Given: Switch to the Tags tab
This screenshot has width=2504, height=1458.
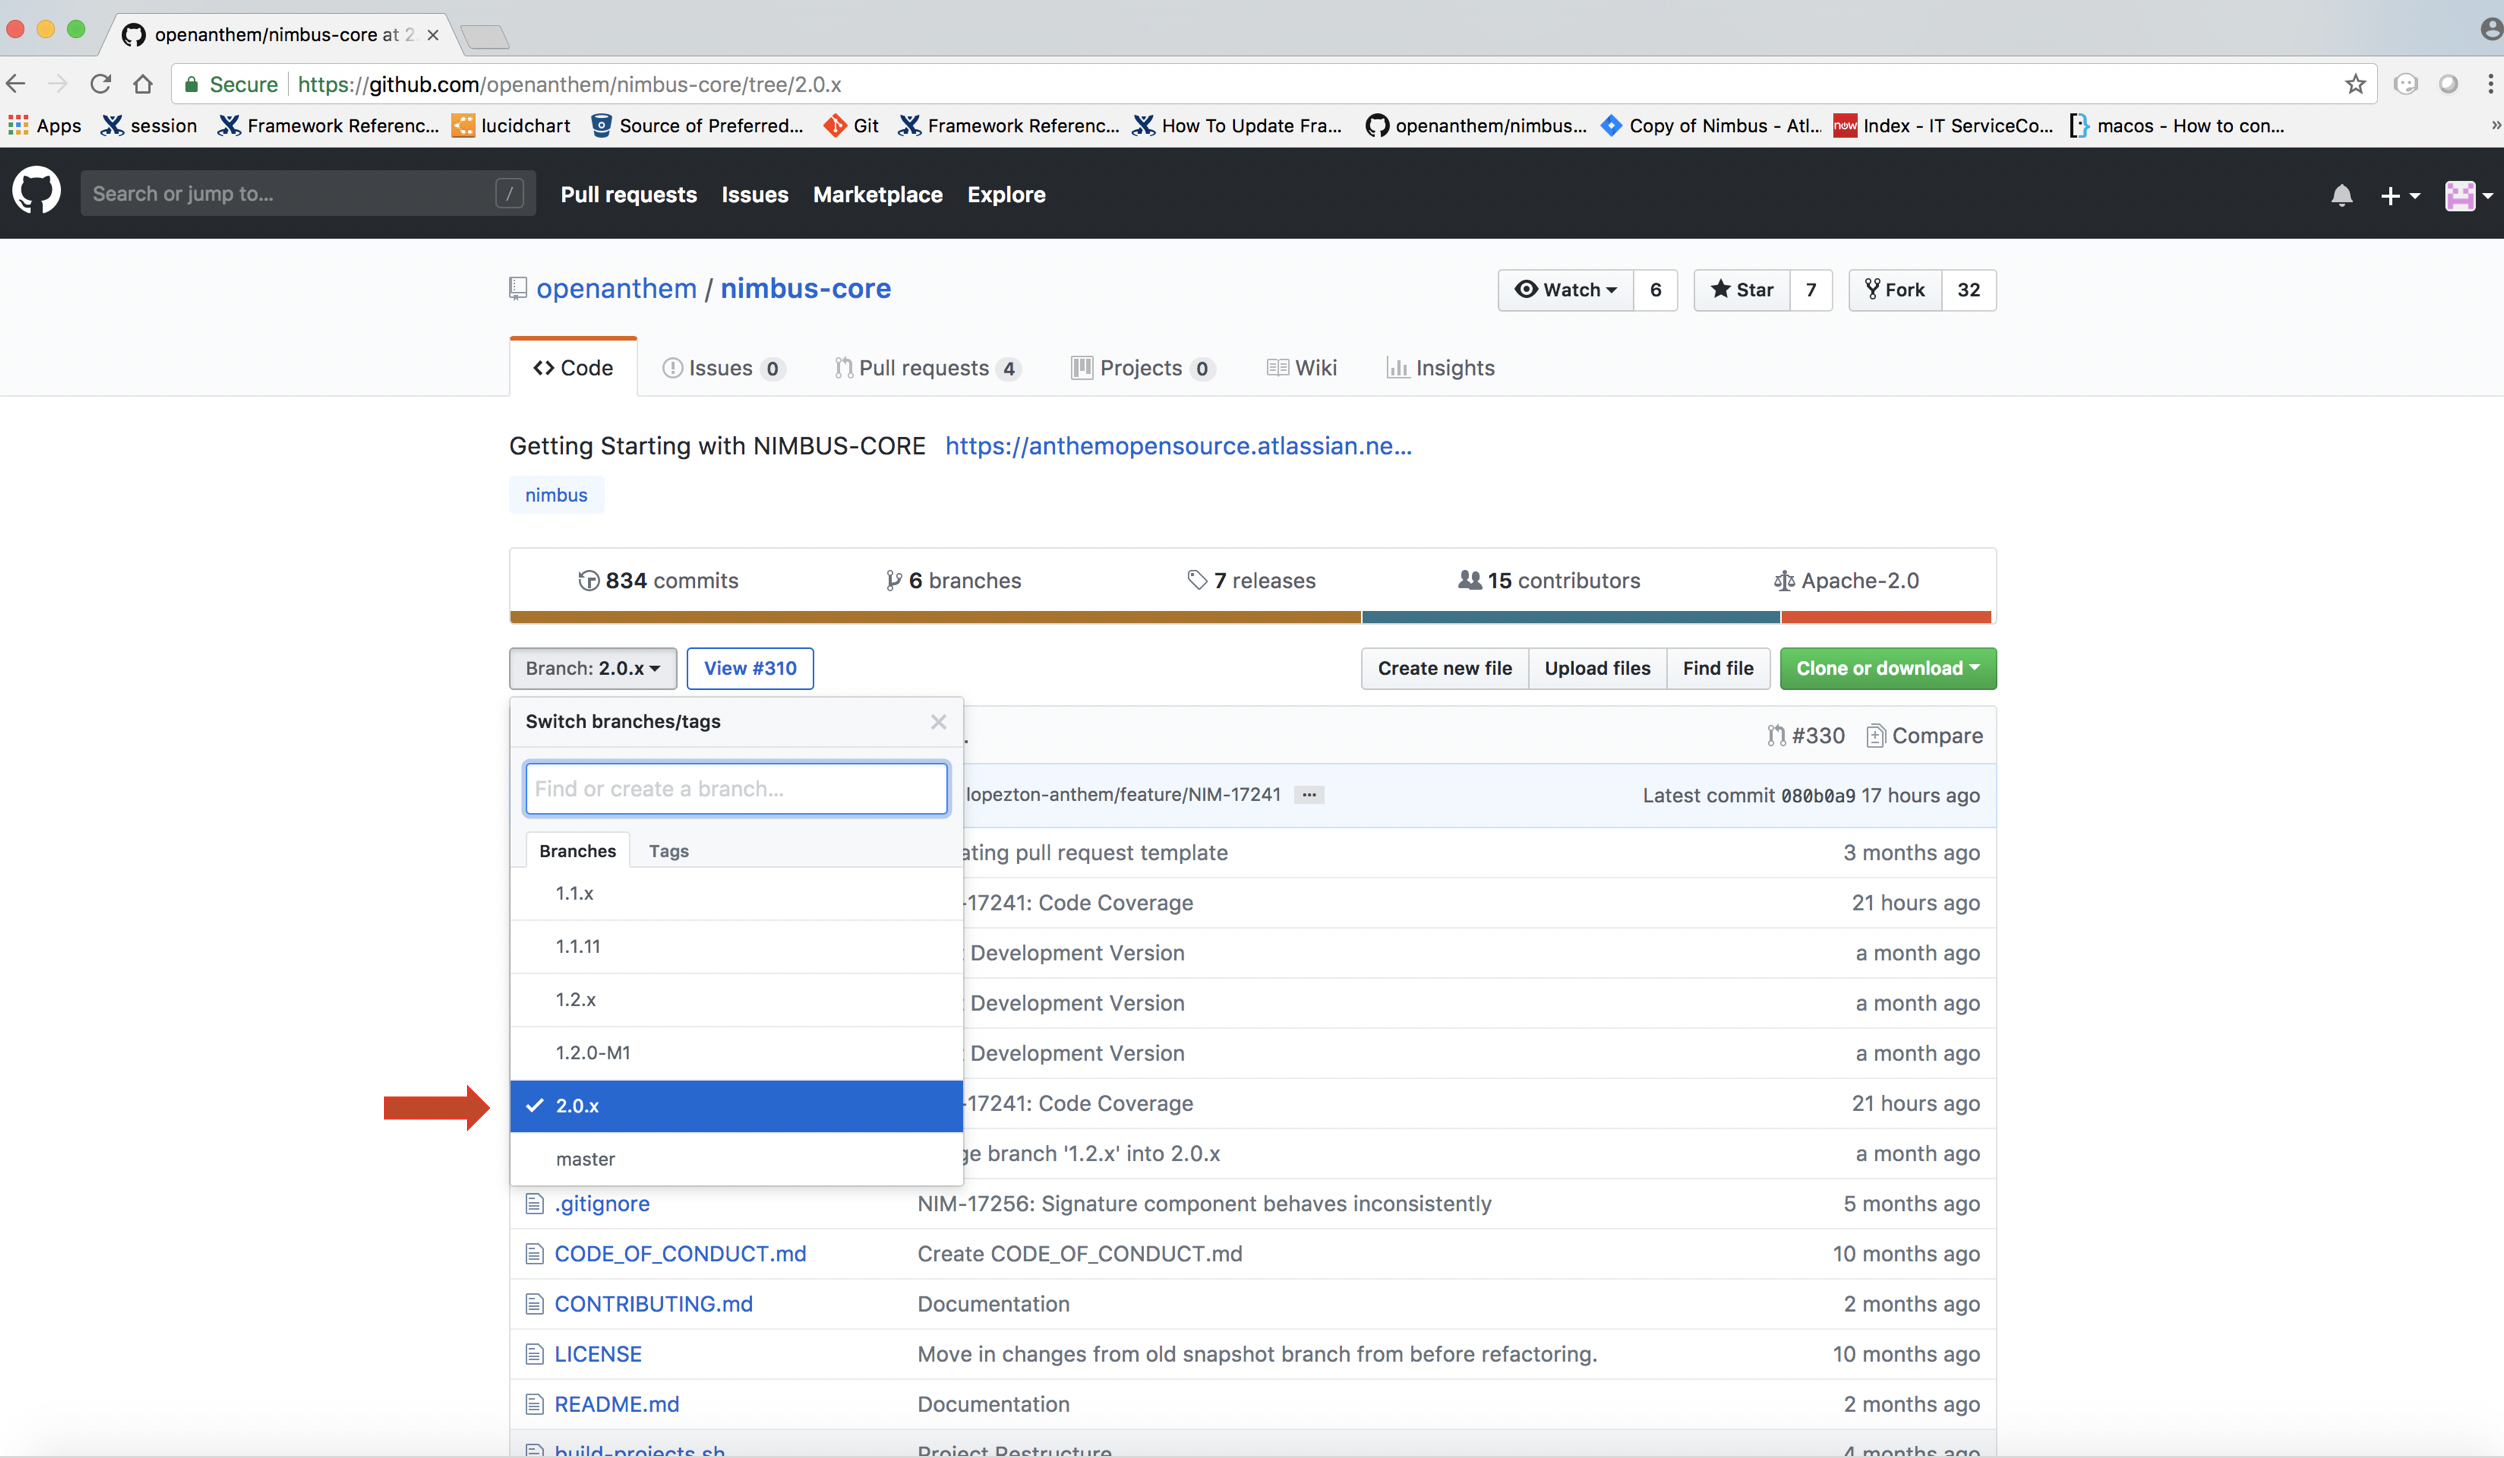Looking at the screenshot, I should tap(668, 851).
